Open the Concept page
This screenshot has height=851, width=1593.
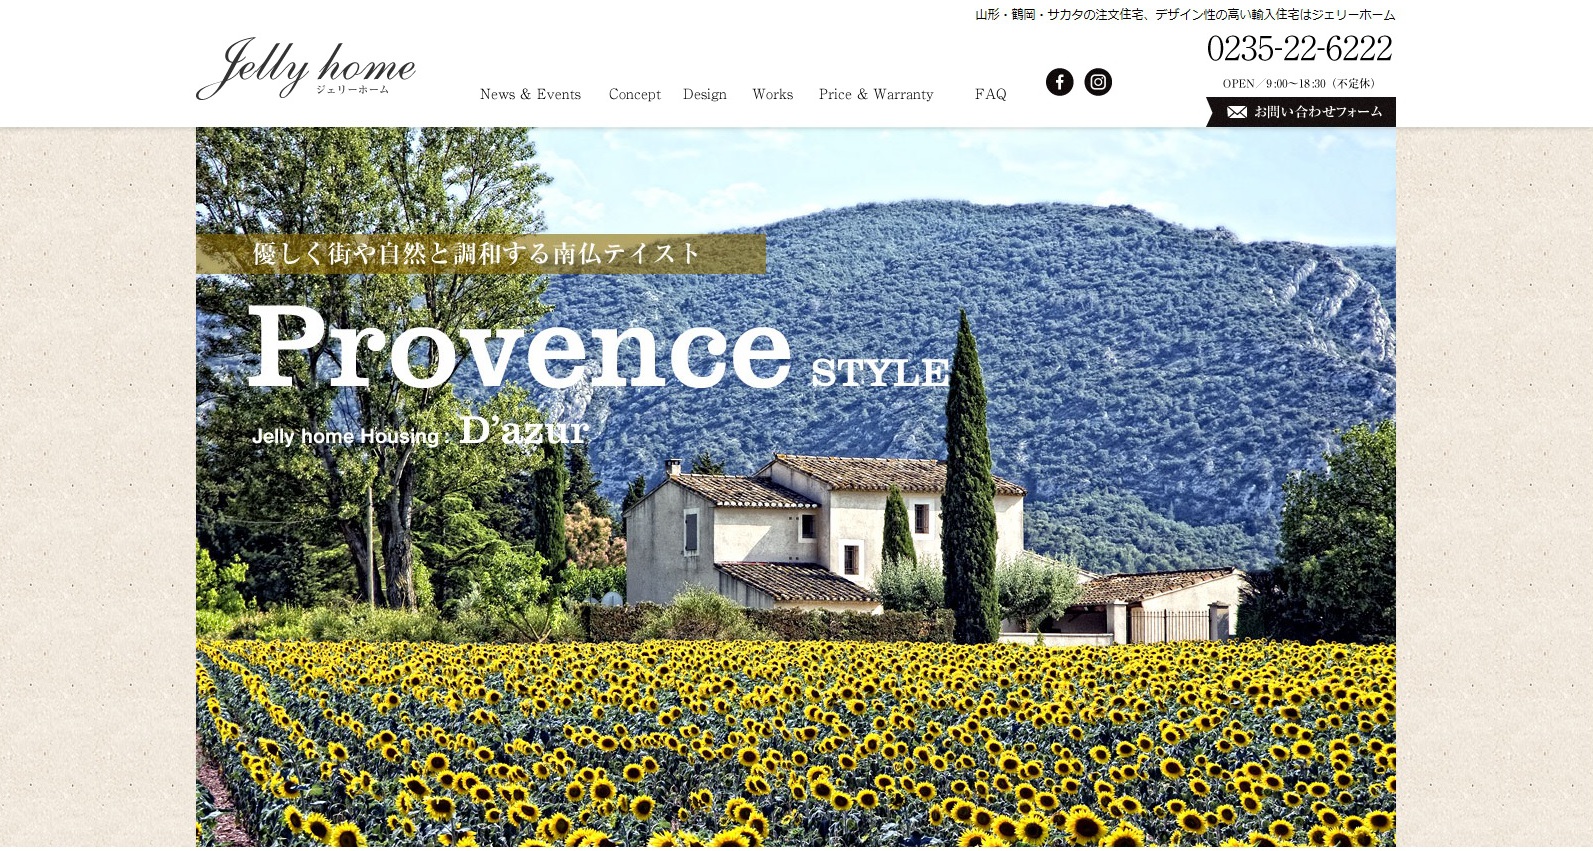634,94
